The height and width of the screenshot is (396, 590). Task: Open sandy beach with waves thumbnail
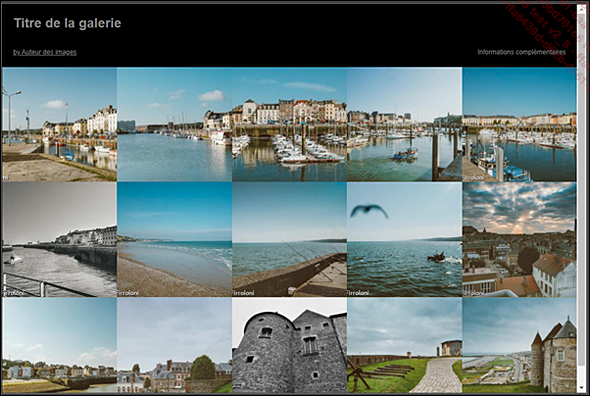175,240
